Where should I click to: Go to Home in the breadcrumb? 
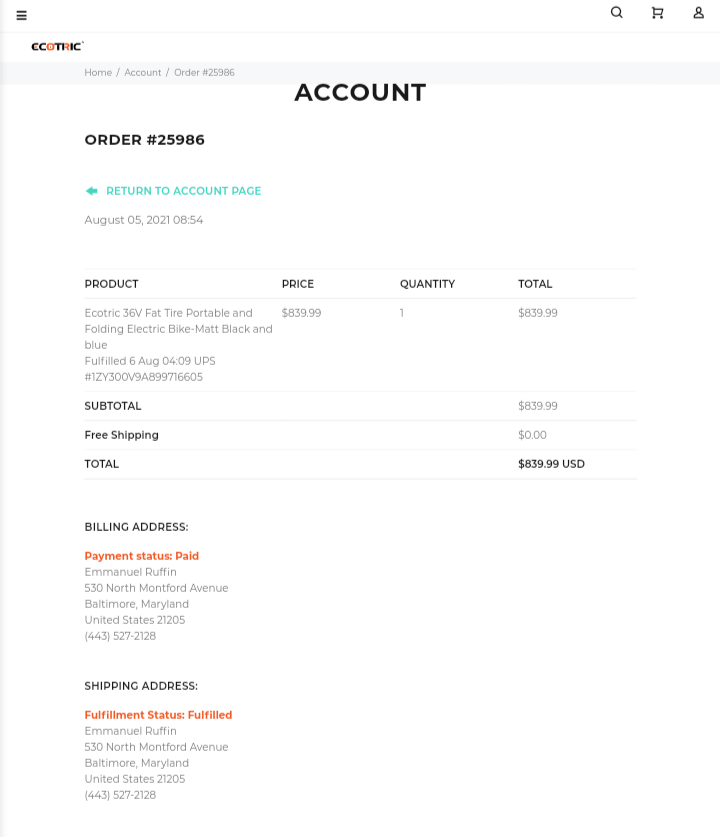coord(98,73)
